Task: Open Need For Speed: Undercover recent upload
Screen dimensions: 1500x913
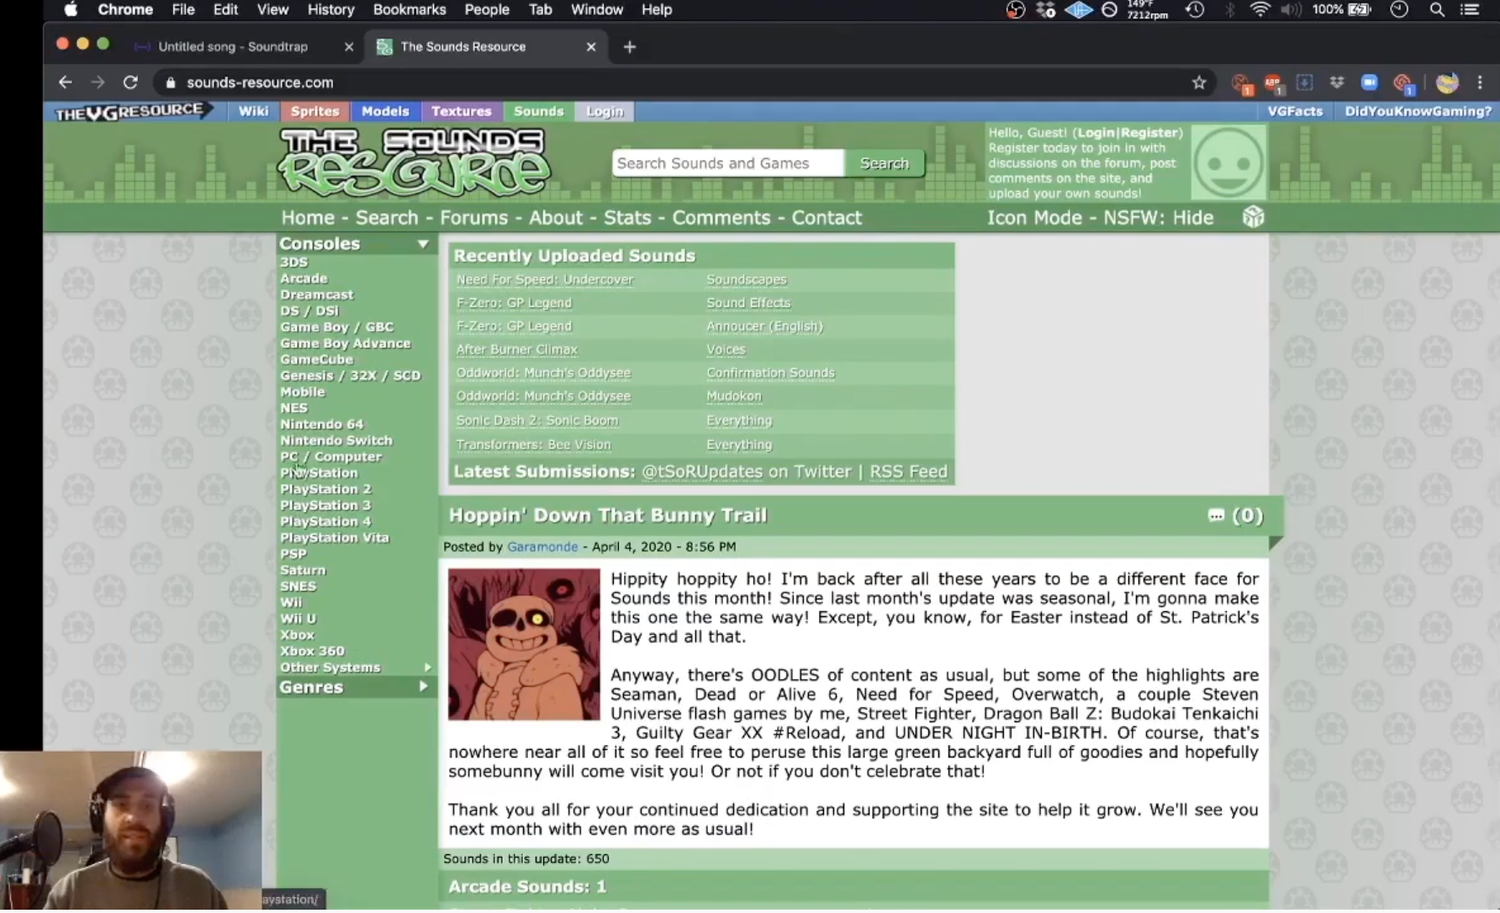Action: pyautogui.click(x=544, y=279)
